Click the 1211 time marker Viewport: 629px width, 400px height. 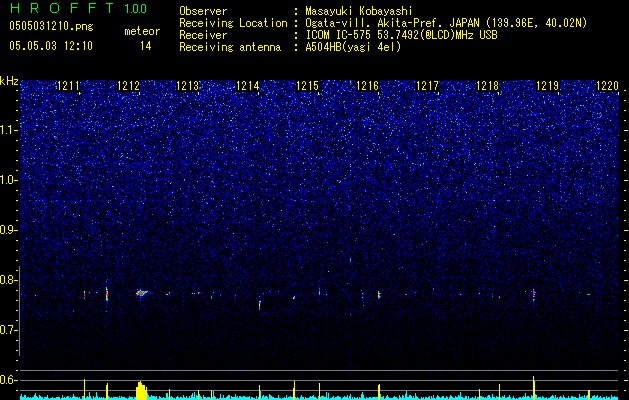(x=68, y=86)
